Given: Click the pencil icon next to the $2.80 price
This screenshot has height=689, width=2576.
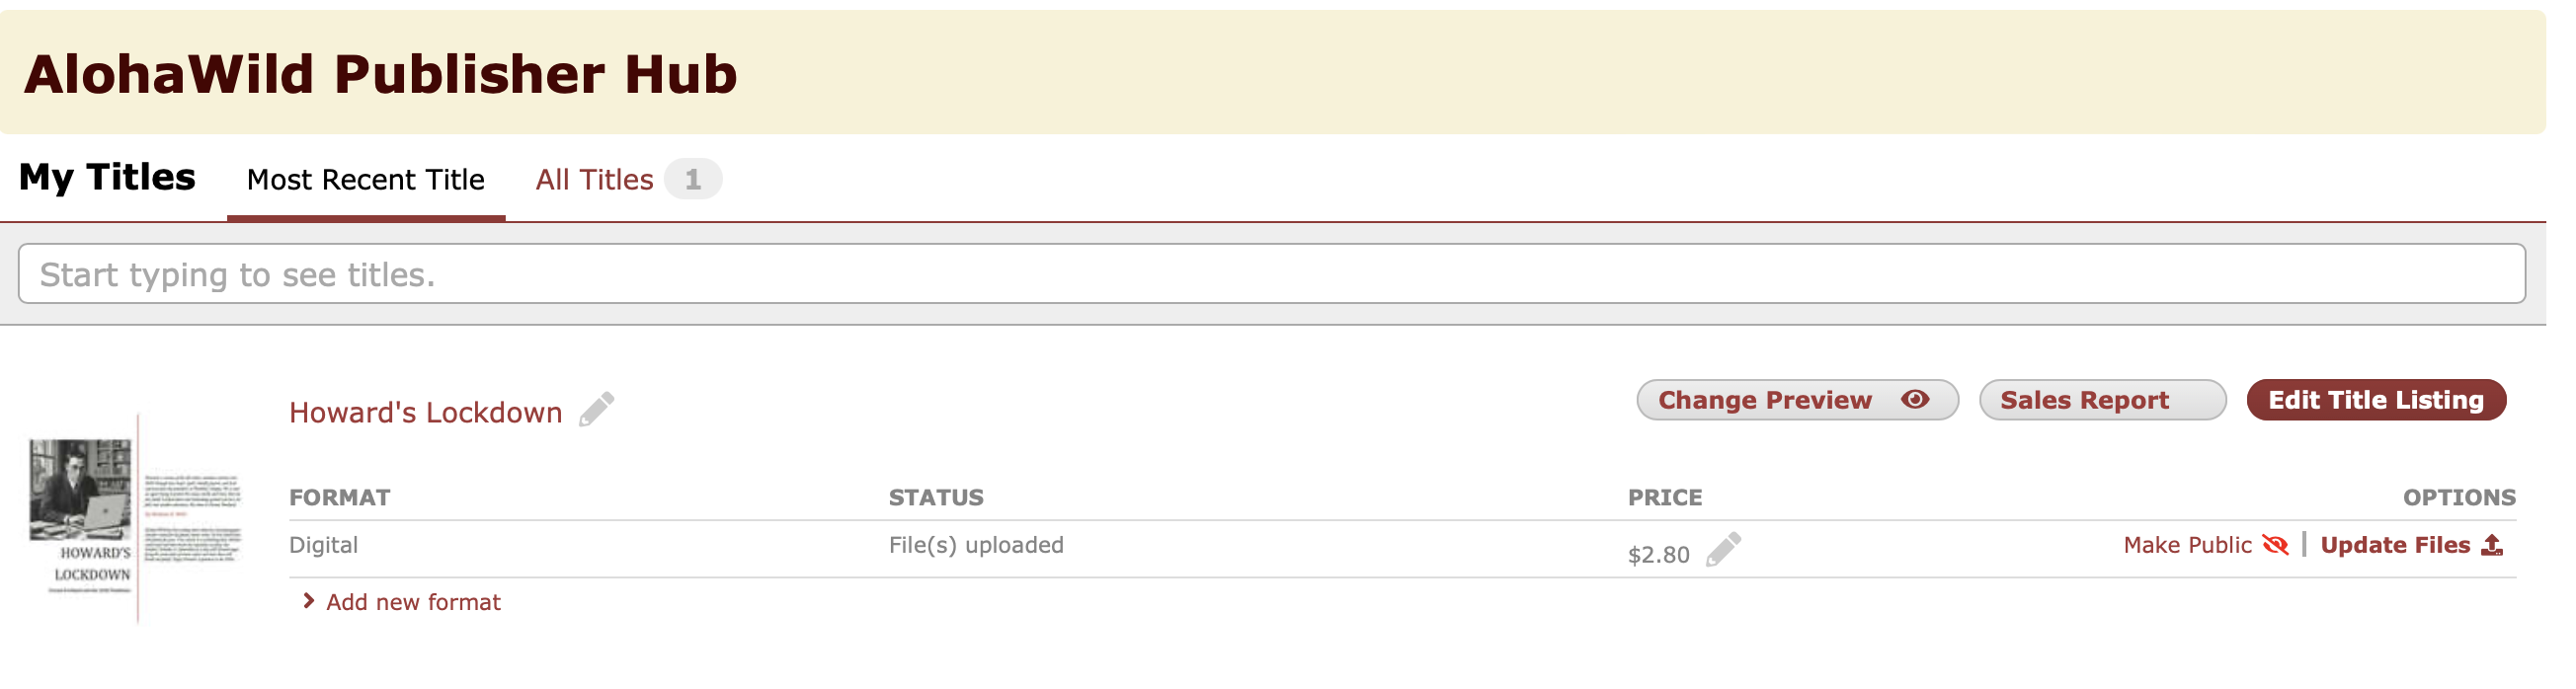Looking at the screenshot, I should (1723, 550).
